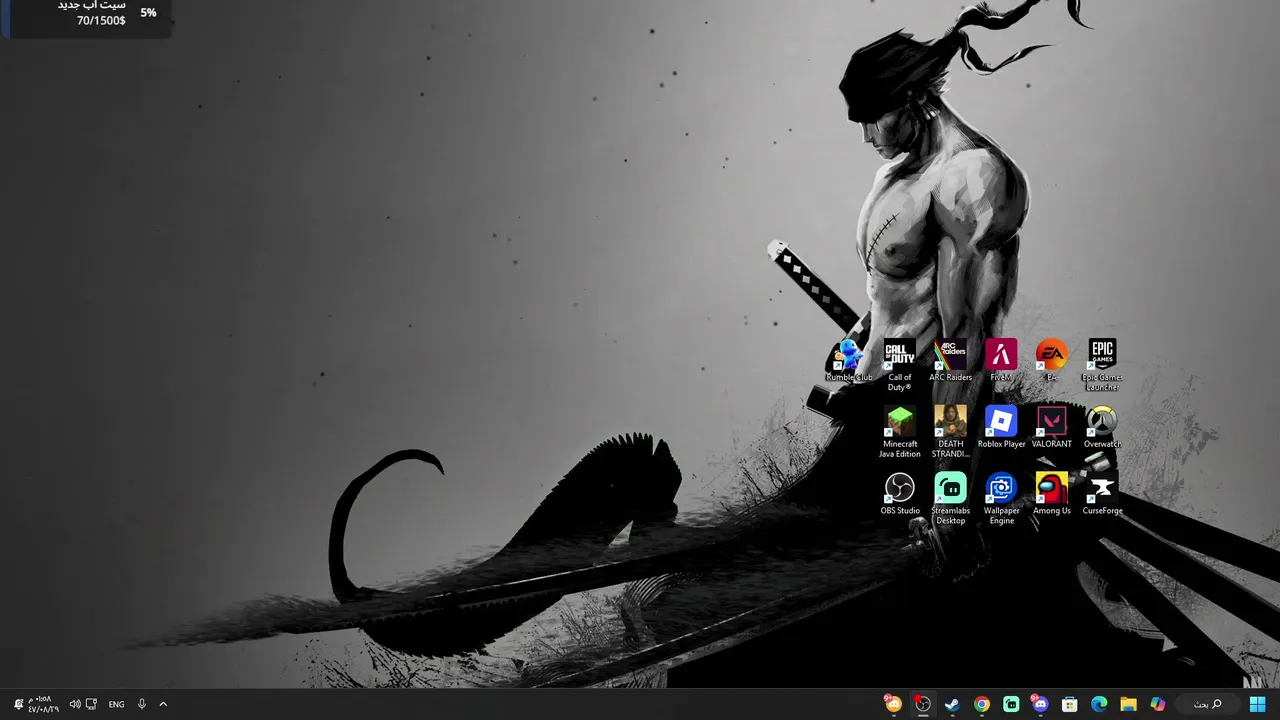Click the taskbar search box
Image resolution: width=1280 pixels, height=720 pixels.
pyautogui.click(x=1207, y=704)
